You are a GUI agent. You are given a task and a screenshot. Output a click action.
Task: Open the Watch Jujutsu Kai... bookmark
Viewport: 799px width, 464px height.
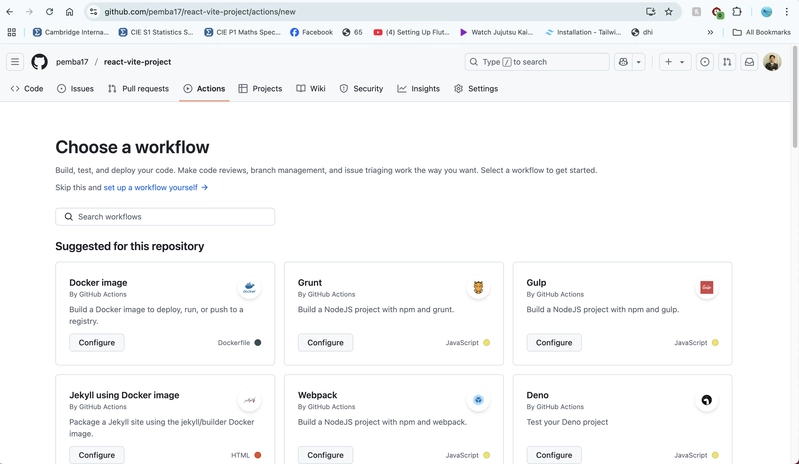click(496, 32)
